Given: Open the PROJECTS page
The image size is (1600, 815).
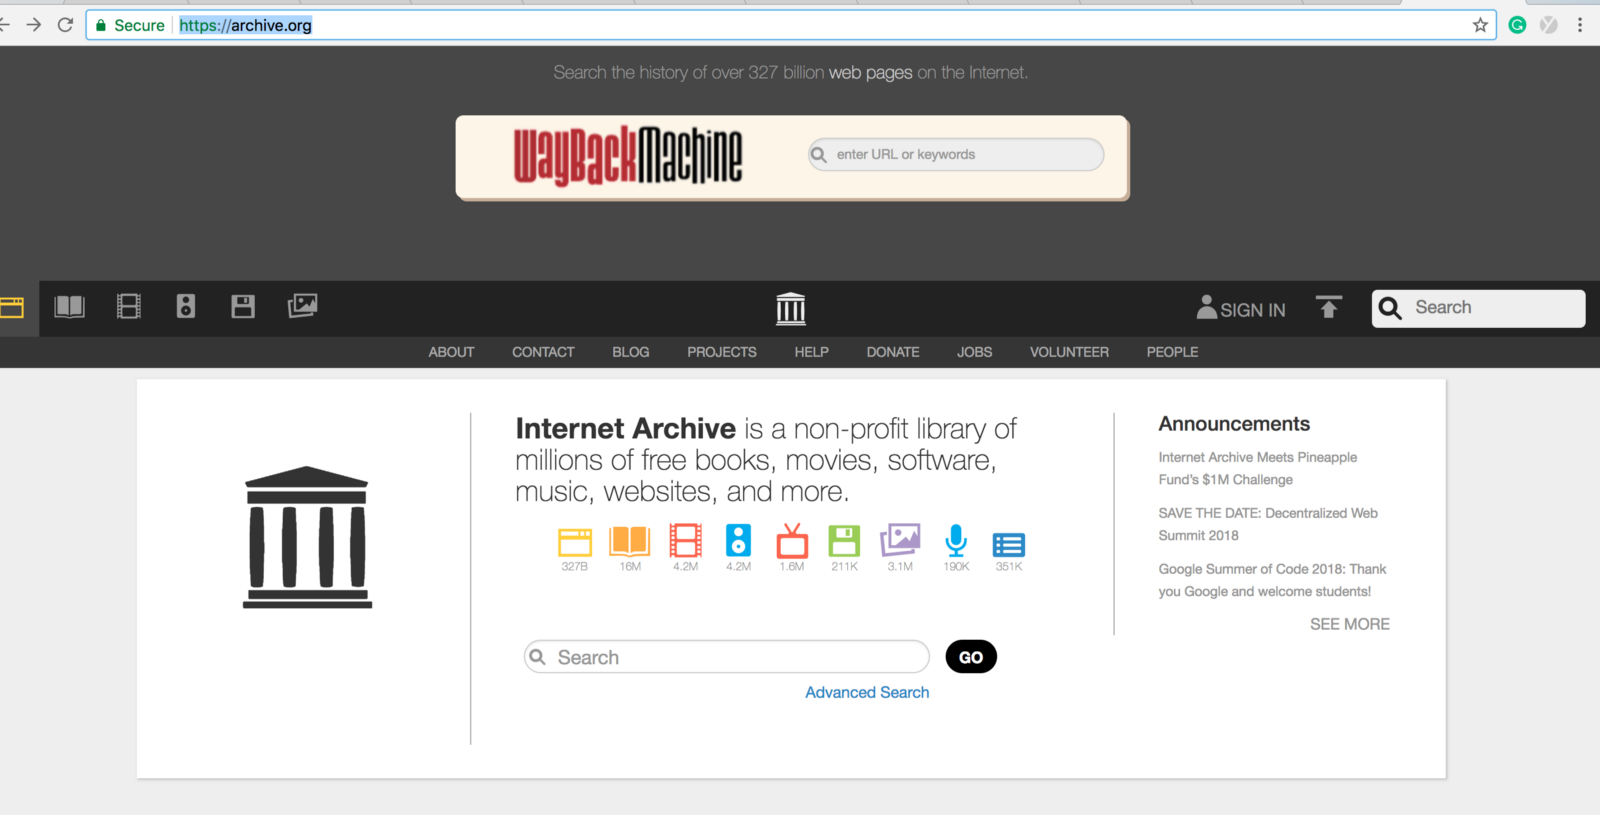Looking at the screenshot, I should (722, 352).
